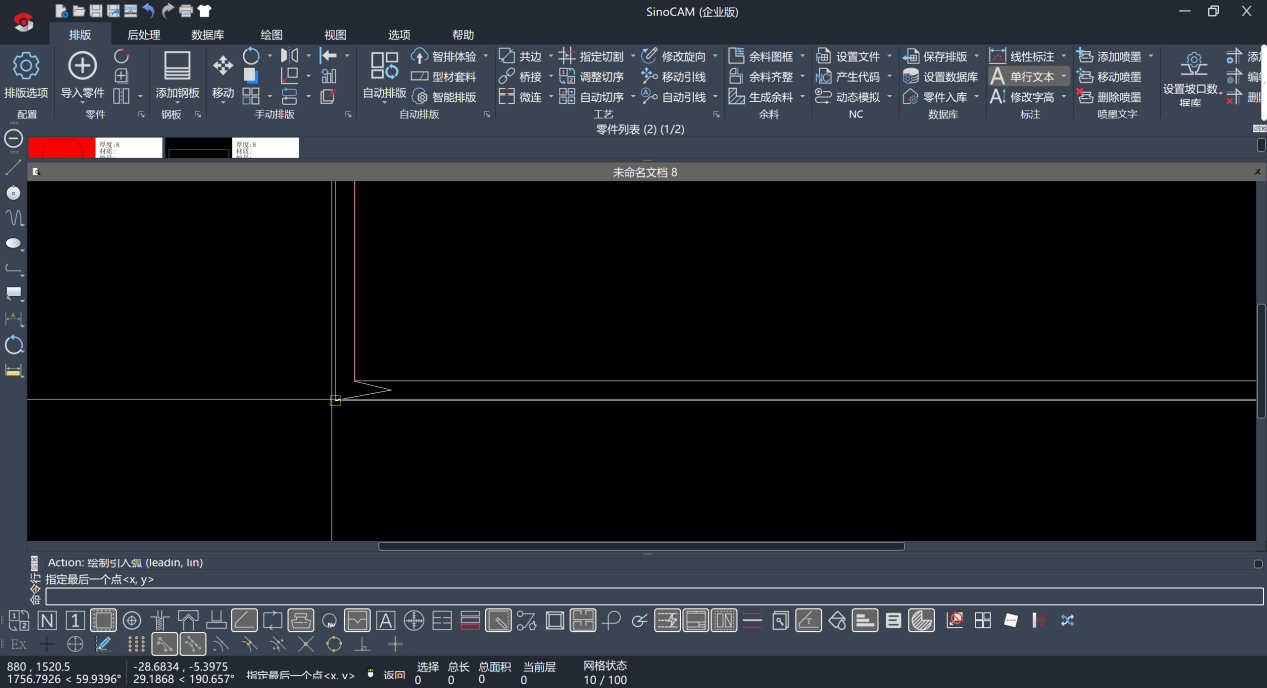Select 微连 micro-joint tool
Viewport: 1267px width, 688px height.
point(520,97)
